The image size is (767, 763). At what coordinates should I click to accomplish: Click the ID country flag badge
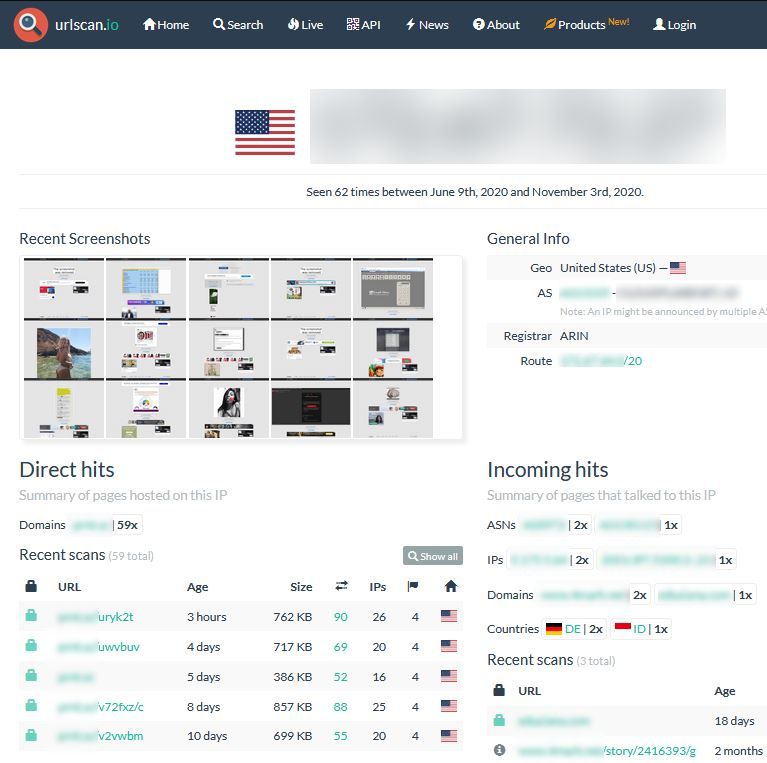pyautogui.click(x=630, y=629)
